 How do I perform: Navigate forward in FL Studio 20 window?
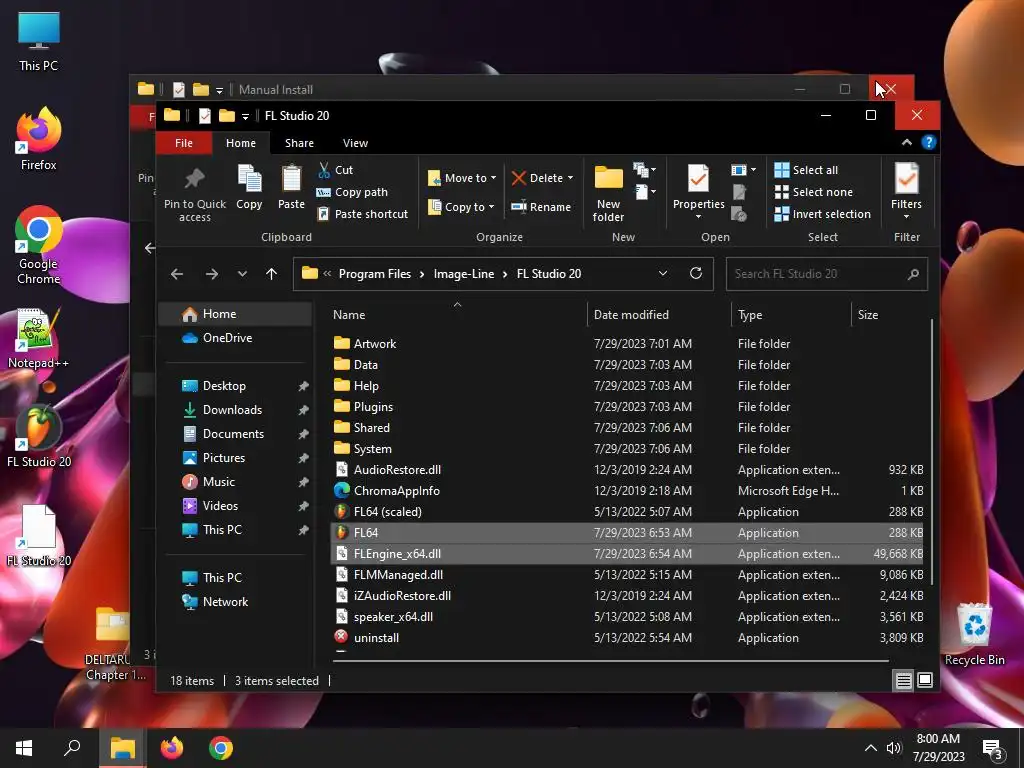212,274
